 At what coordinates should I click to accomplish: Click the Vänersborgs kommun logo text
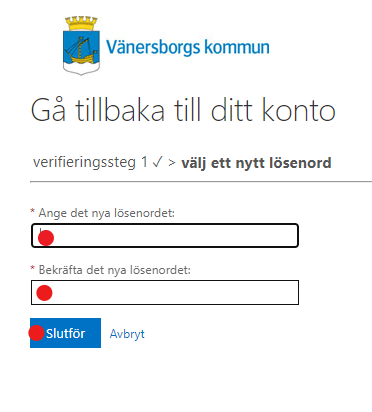coord(188,47)
